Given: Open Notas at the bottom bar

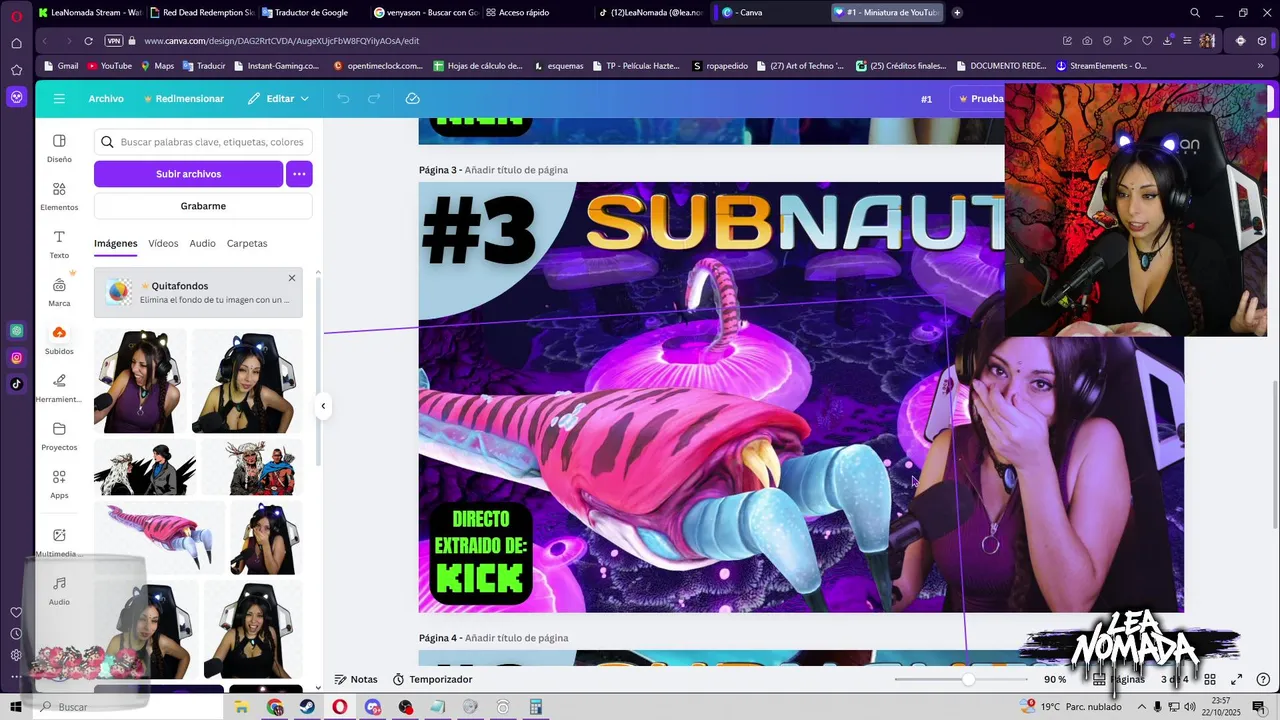Looking at the screenshot, I should (356, 679).
